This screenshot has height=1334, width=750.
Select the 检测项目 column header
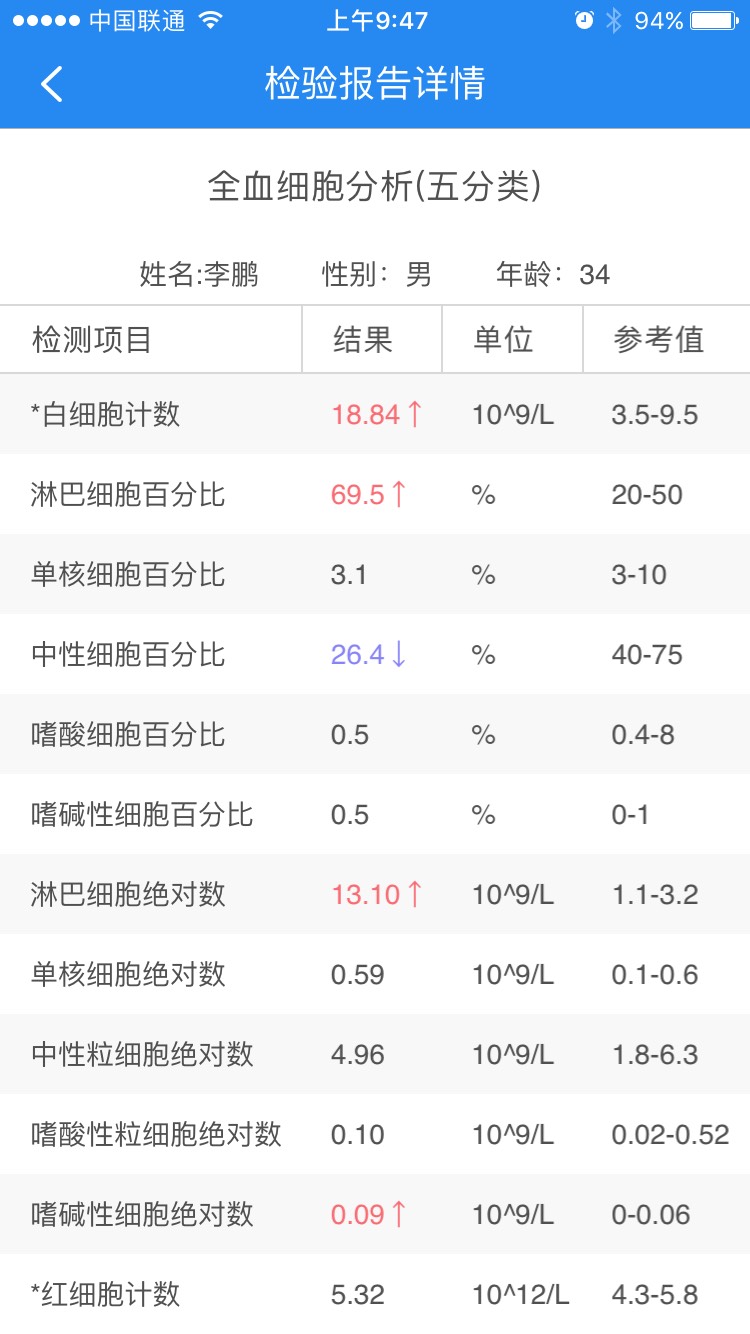coord(92,339)
